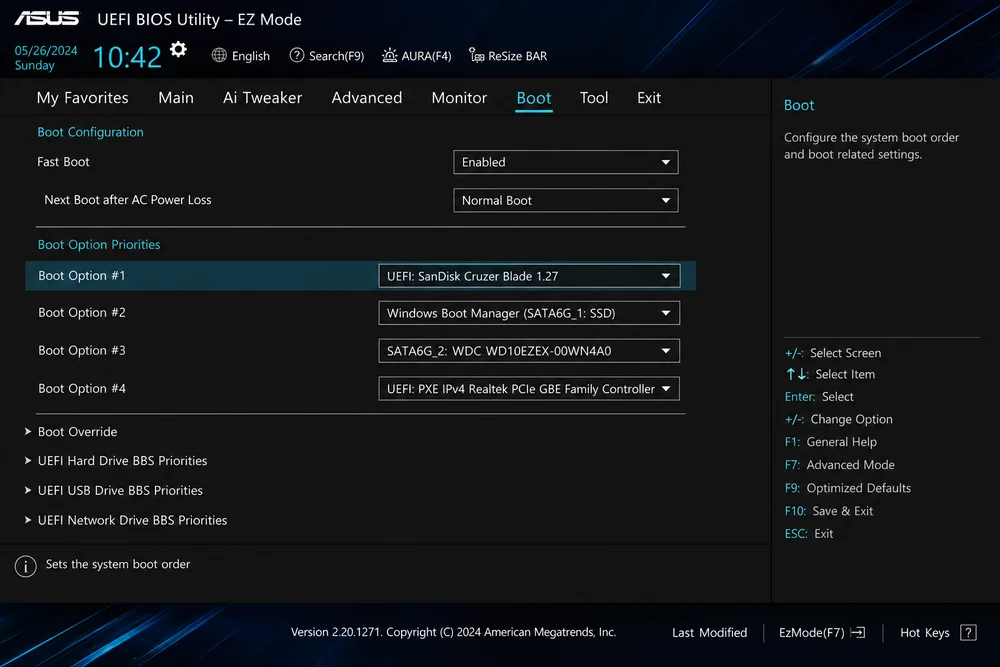The image size is (1000, 667).
Task: Click F1: General Help hint
Action: point(830,442)
